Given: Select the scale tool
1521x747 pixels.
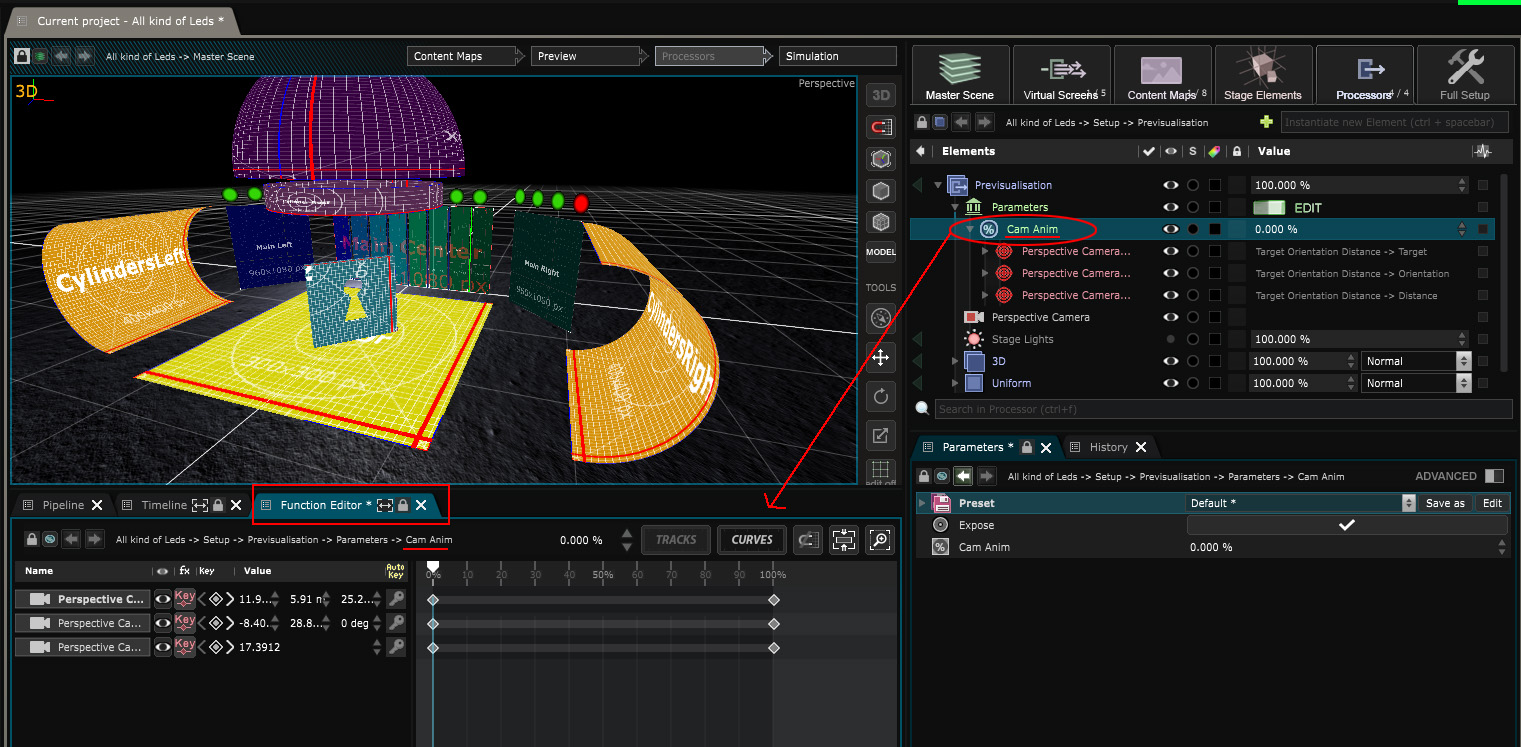Looking at the screenshot, I should click(881, 435).
